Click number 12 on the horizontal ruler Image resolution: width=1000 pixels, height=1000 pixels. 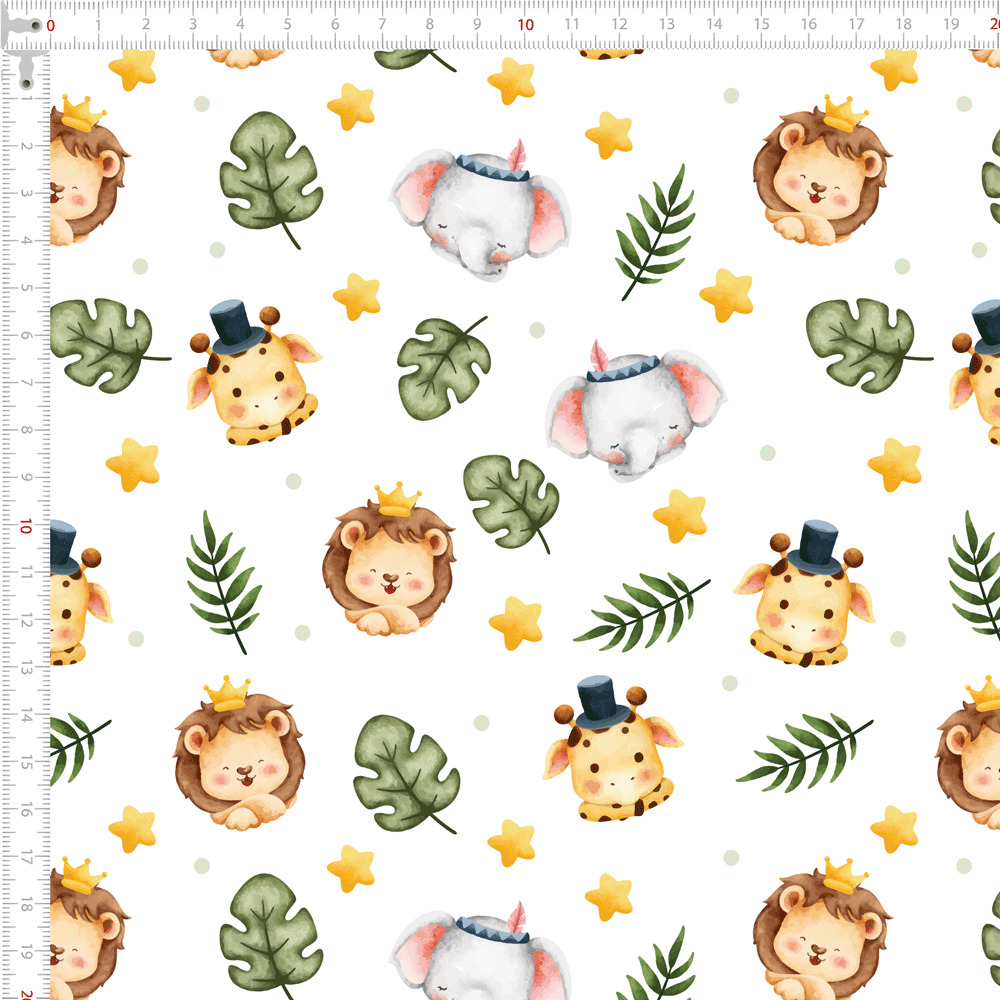(619, 24)
